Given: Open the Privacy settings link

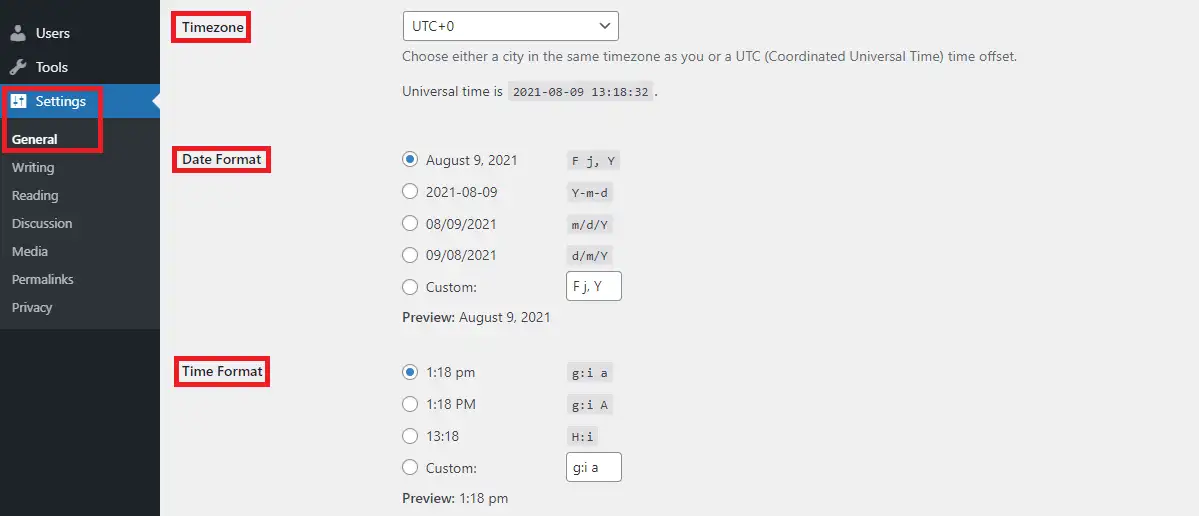Looking at the screenshot, I should pos(32,307).
